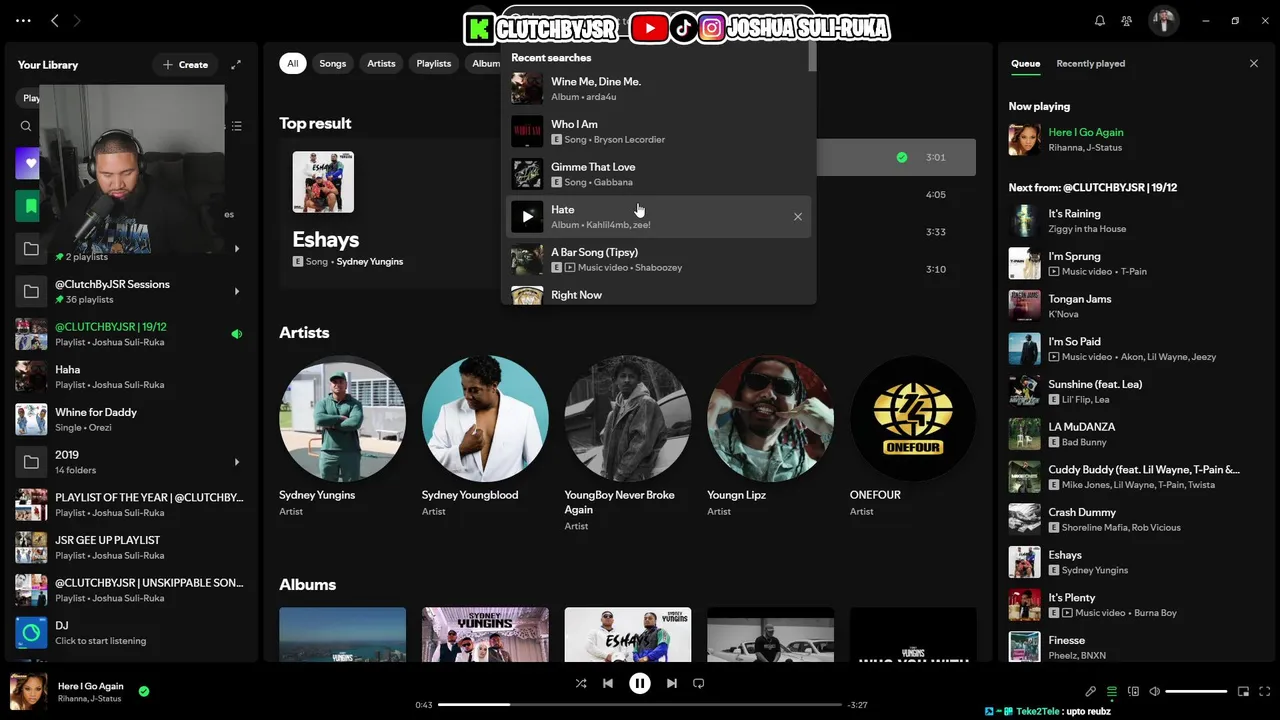Select the Songs filter chip
The image size is (1280, 720).
point(333,63)
